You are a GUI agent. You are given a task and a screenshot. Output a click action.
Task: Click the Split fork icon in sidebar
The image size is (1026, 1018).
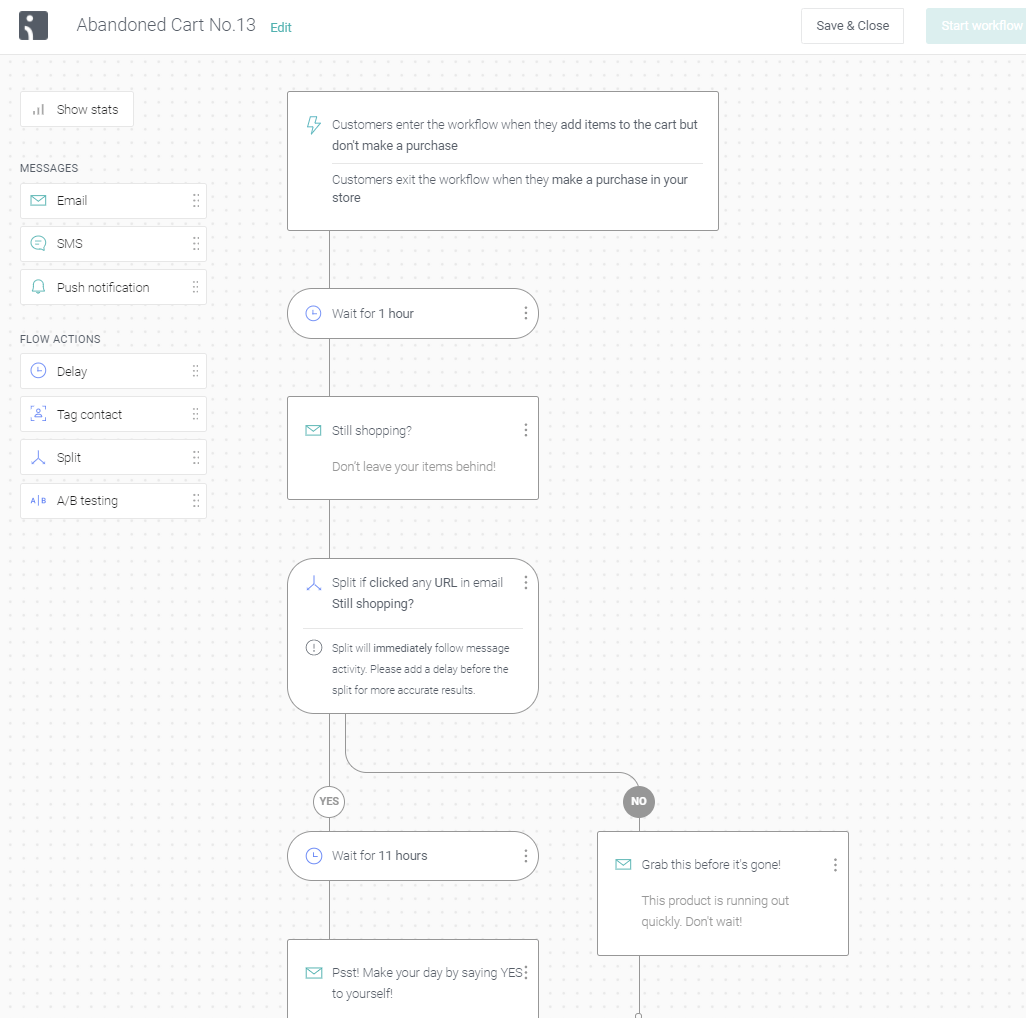coord(39,457)
